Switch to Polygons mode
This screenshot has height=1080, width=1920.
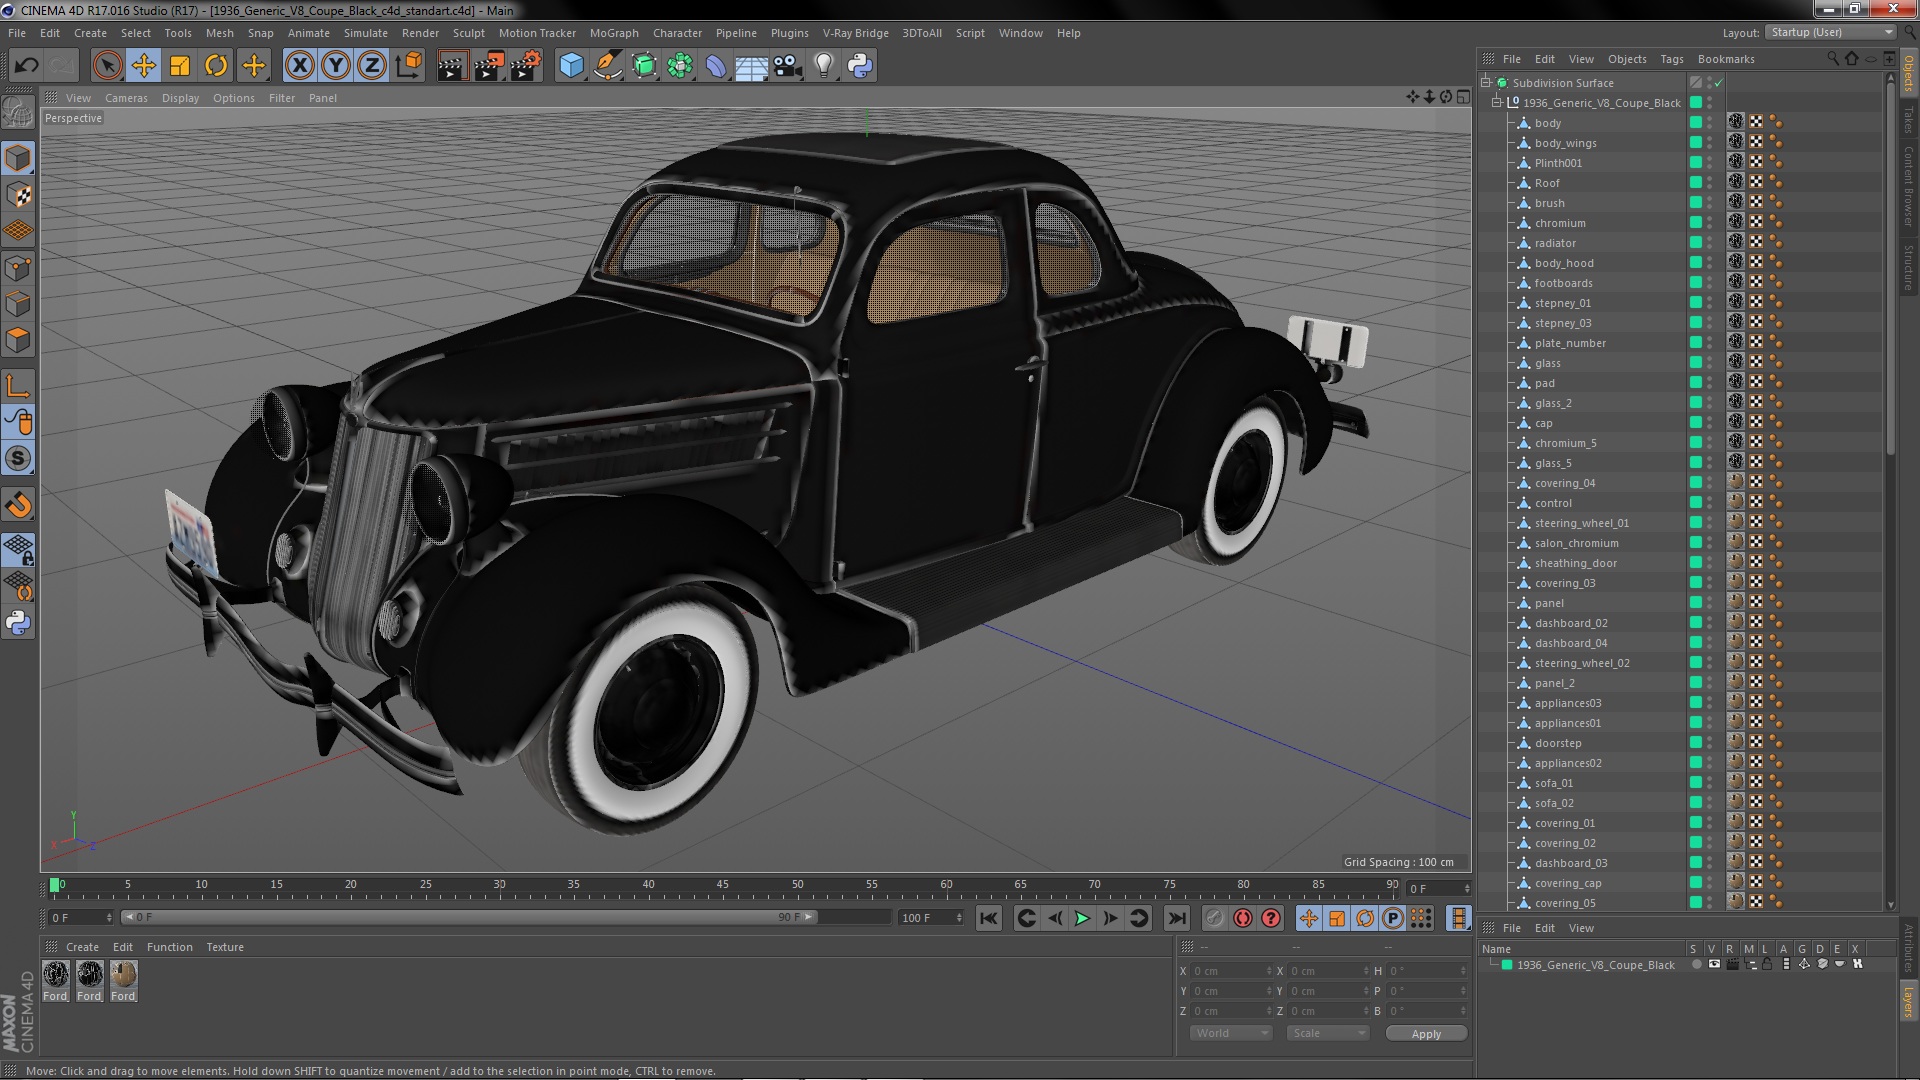point(18,340)
